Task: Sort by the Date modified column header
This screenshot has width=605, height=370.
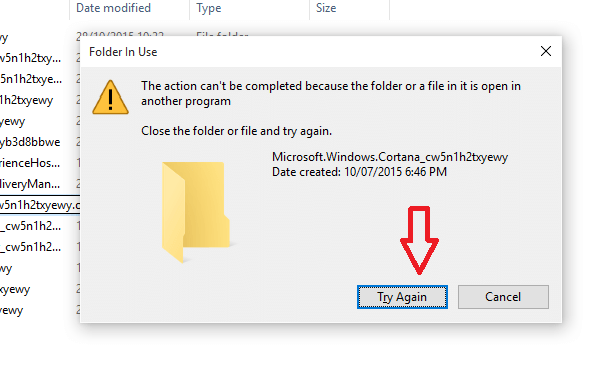Action: coord(113,8)
